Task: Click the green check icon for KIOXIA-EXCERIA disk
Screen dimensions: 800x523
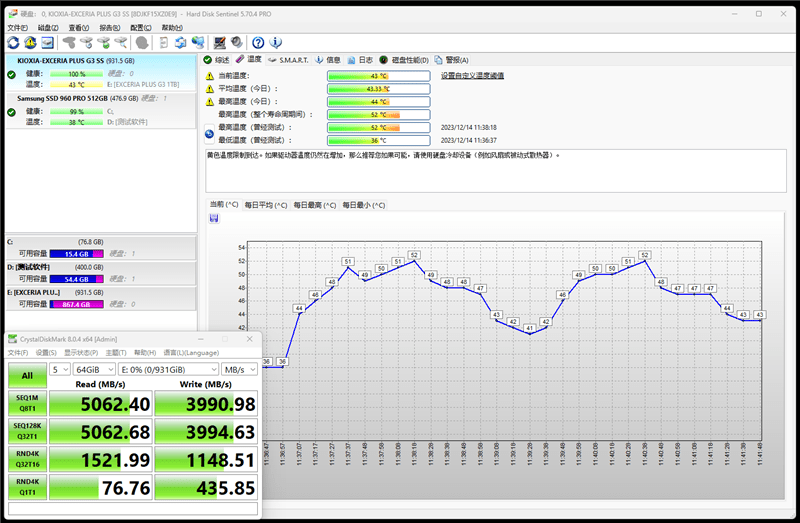Action: (11, 73)
